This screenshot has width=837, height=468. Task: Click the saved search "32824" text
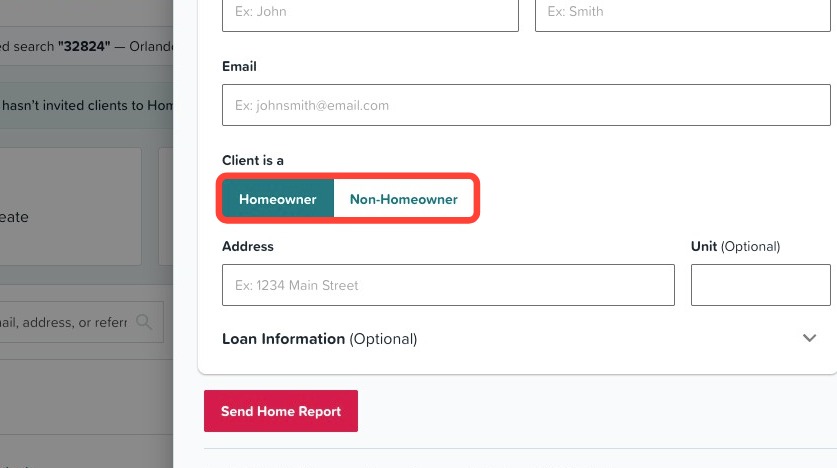tap(85, 46)
